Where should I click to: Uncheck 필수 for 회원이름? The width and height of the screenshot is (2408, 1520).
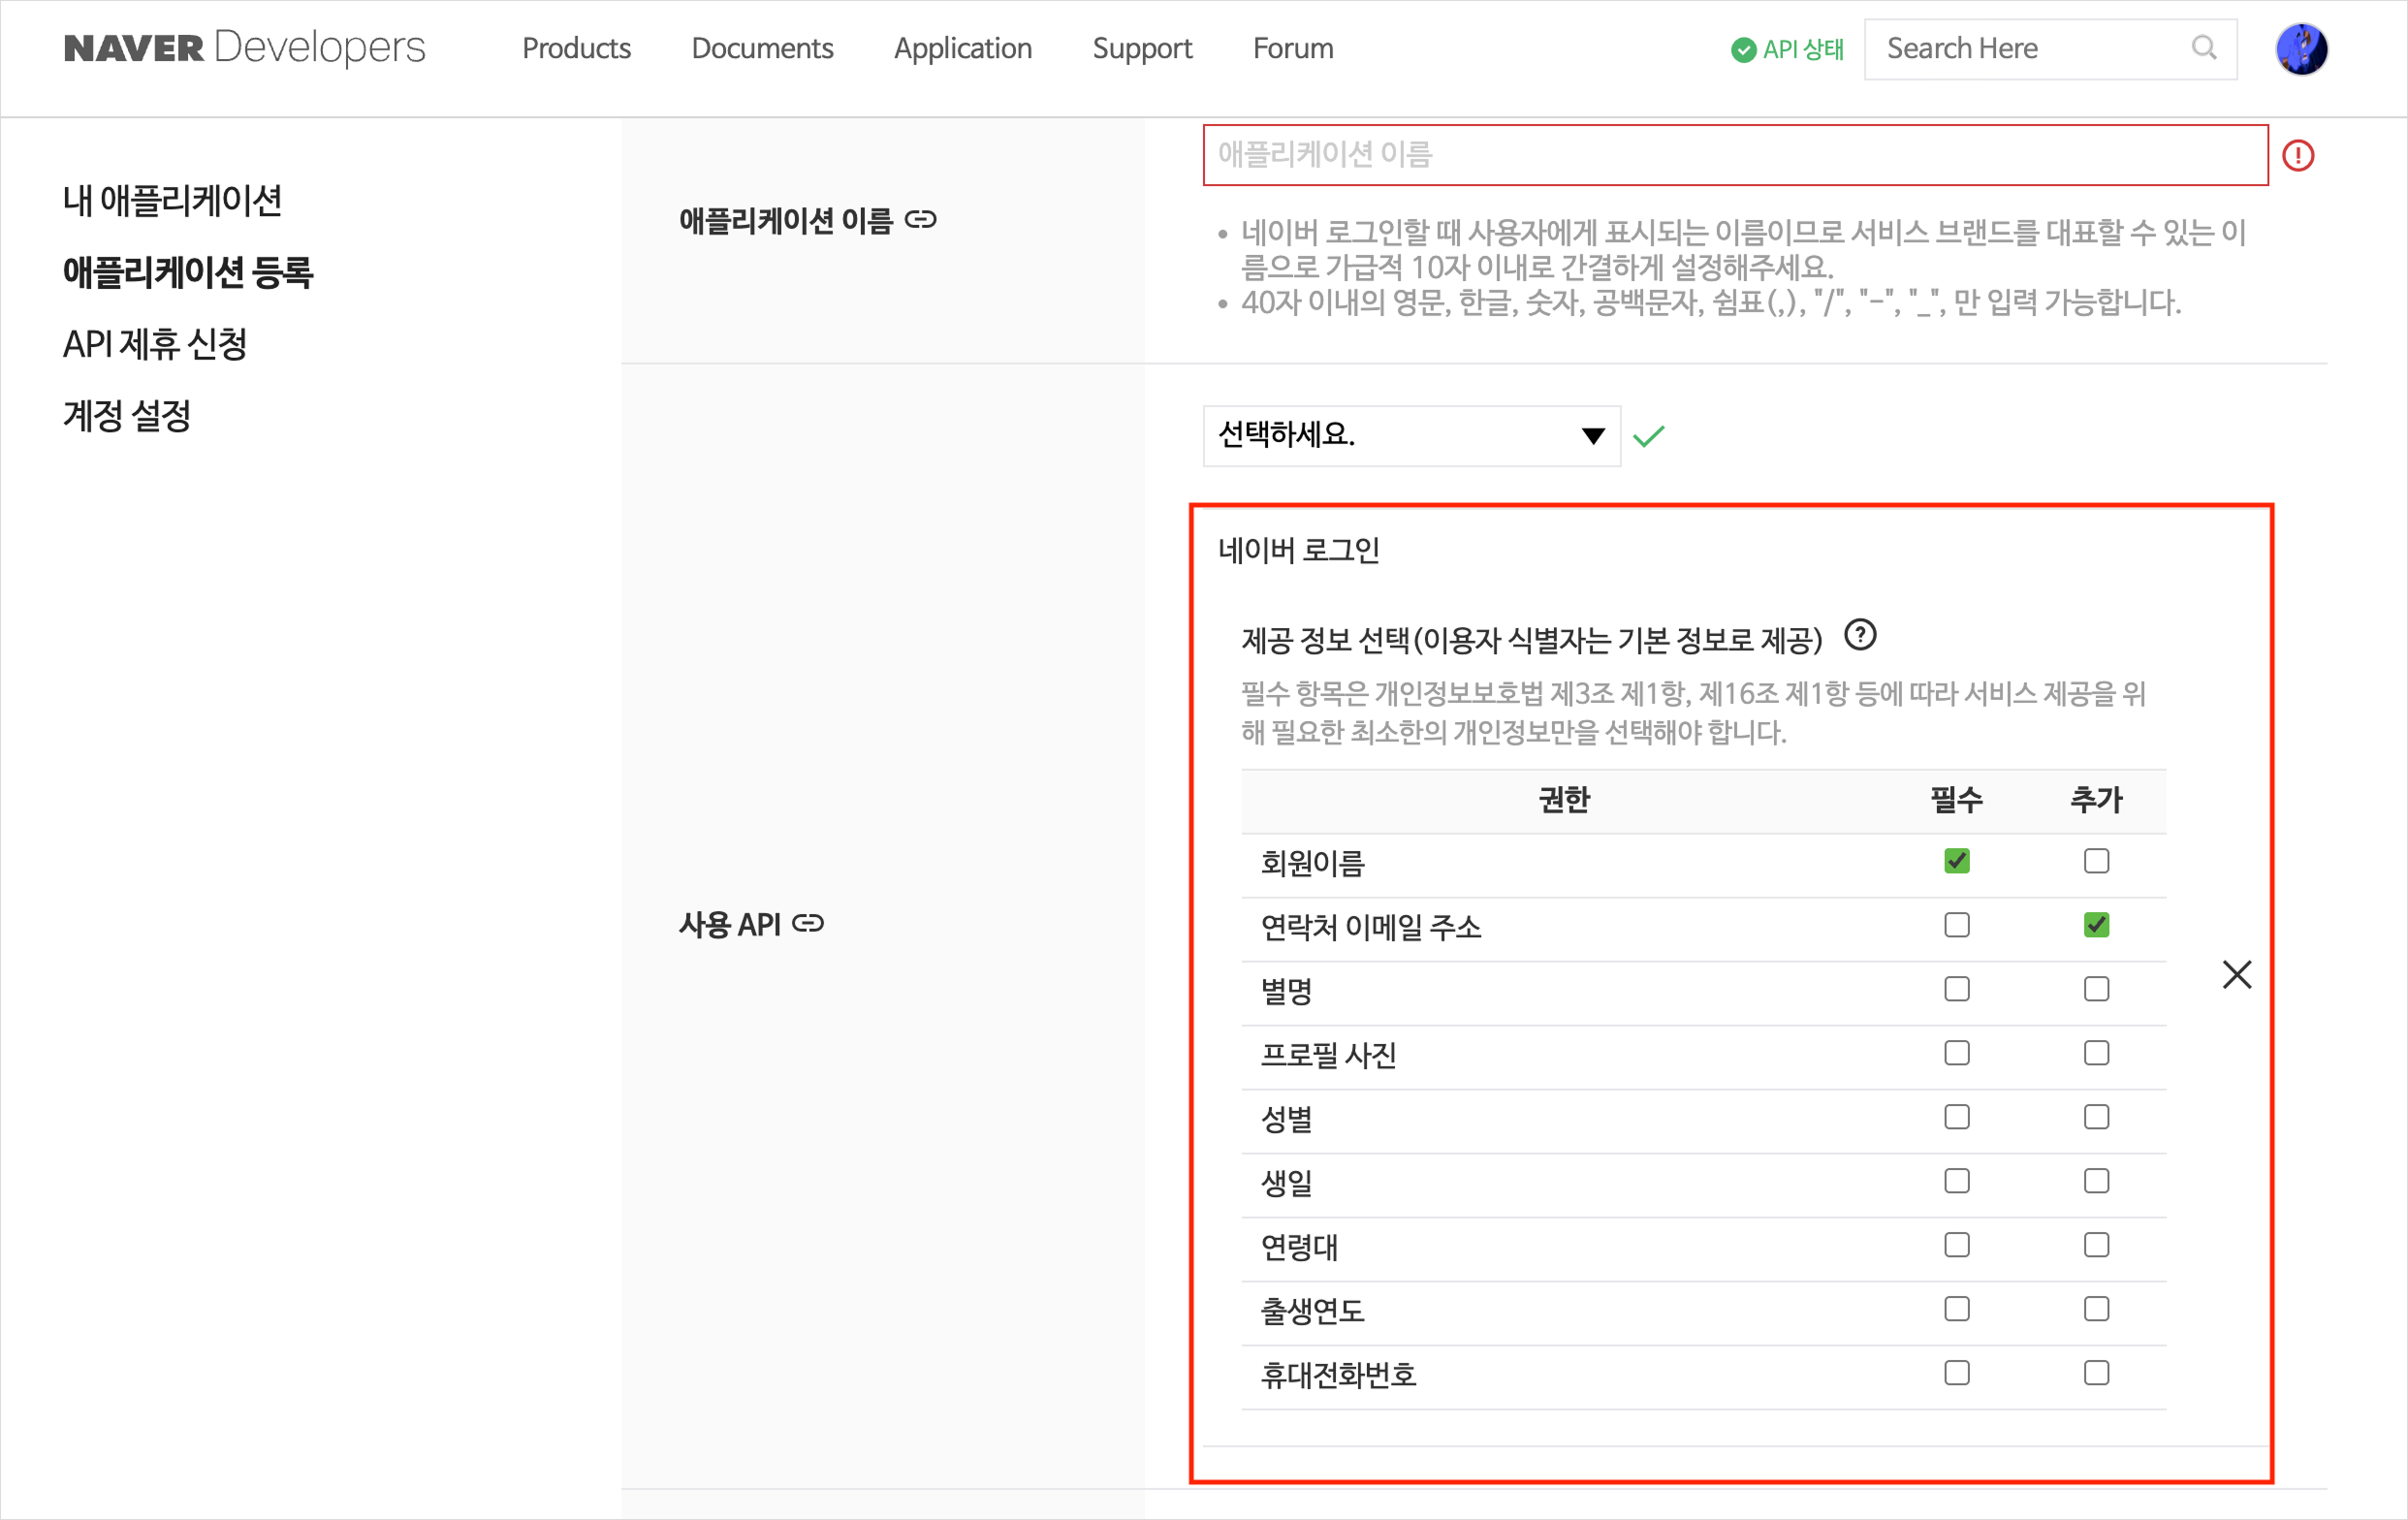tap(1957, 859)
